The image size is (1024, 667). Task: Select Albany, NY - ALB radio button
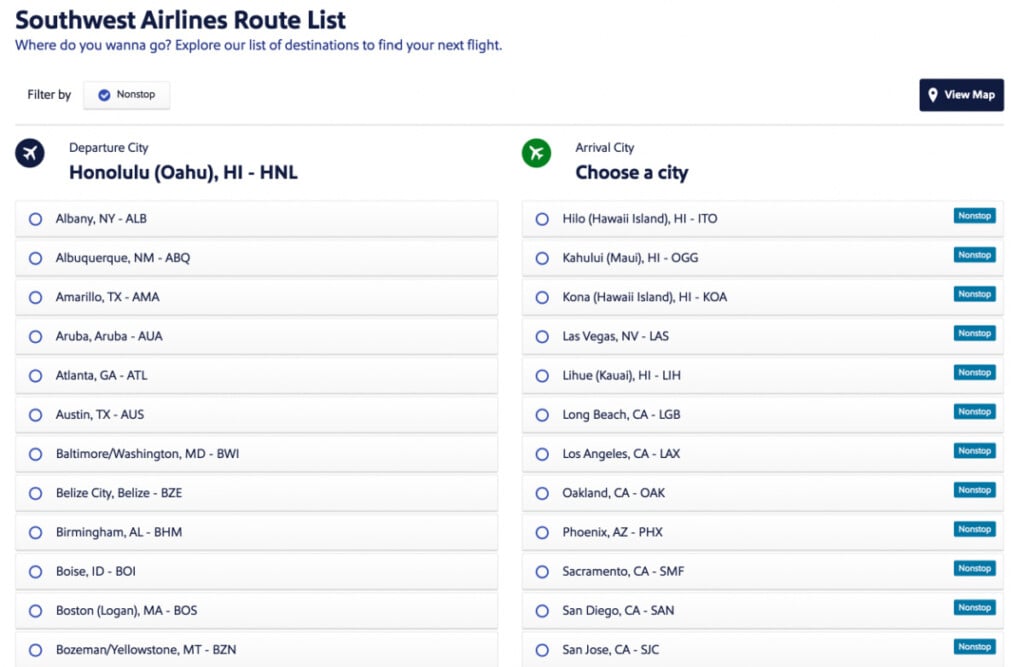pyautogui.click(x=35, y=219)
